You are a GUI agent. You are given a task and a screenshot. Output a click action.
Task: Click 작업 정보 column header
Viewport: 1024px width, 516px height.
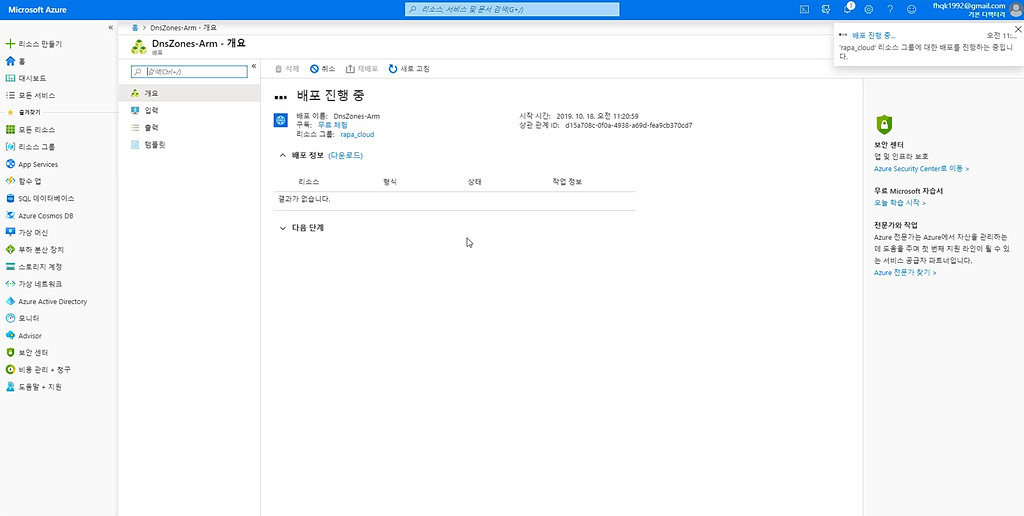coord(567,182)
